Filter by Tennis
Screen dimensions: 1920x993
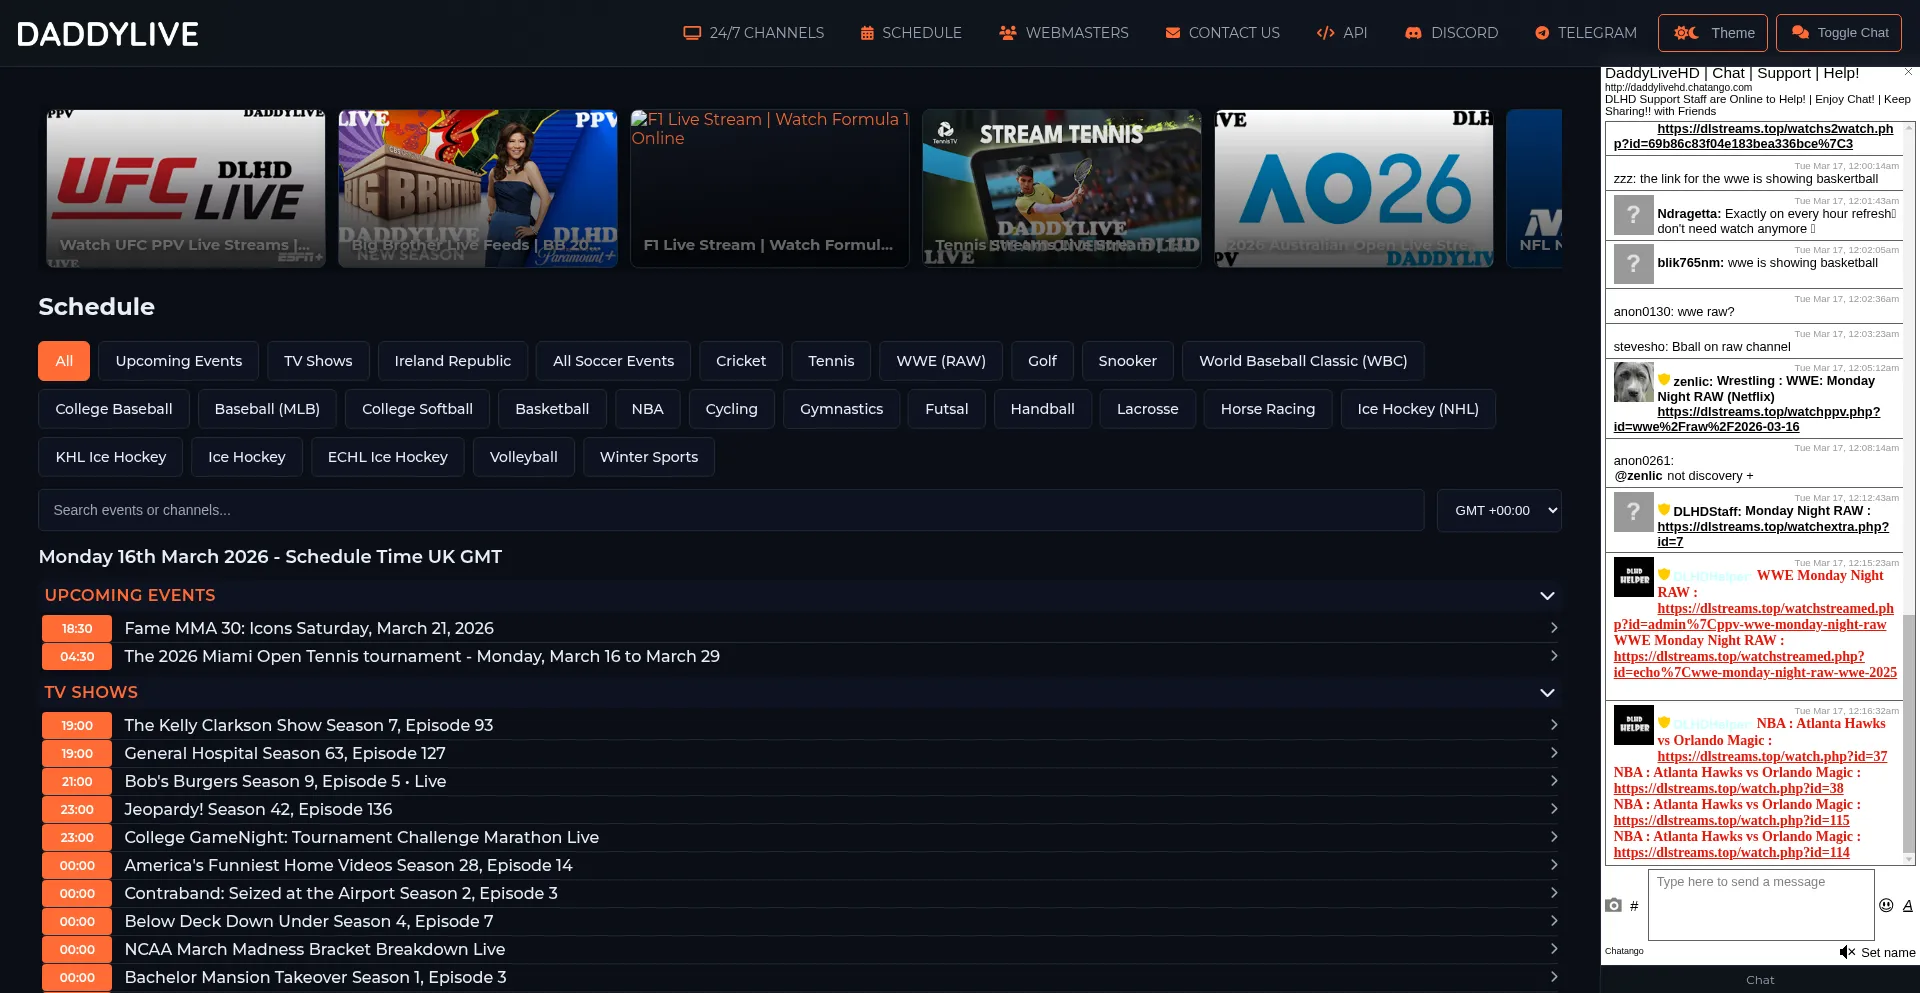(x=831, y=361)
